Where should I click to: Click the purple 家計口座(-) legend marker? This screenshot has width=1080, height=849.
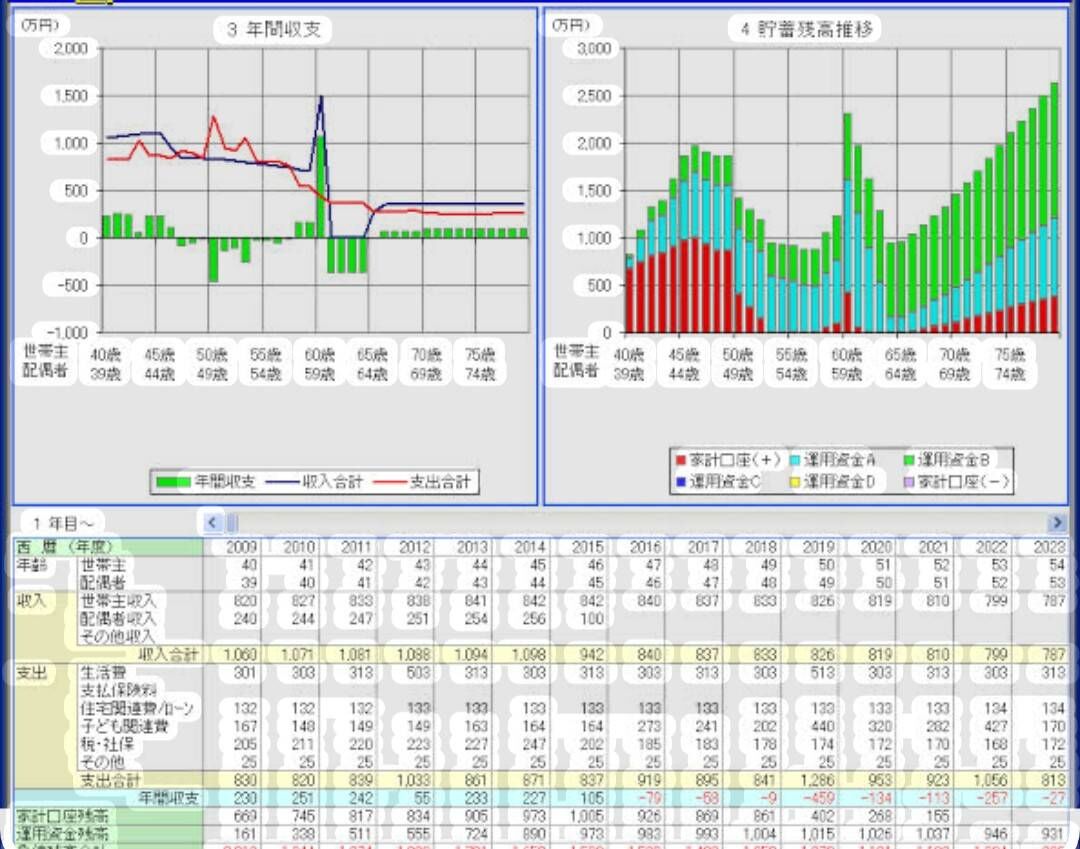(909, 481)
